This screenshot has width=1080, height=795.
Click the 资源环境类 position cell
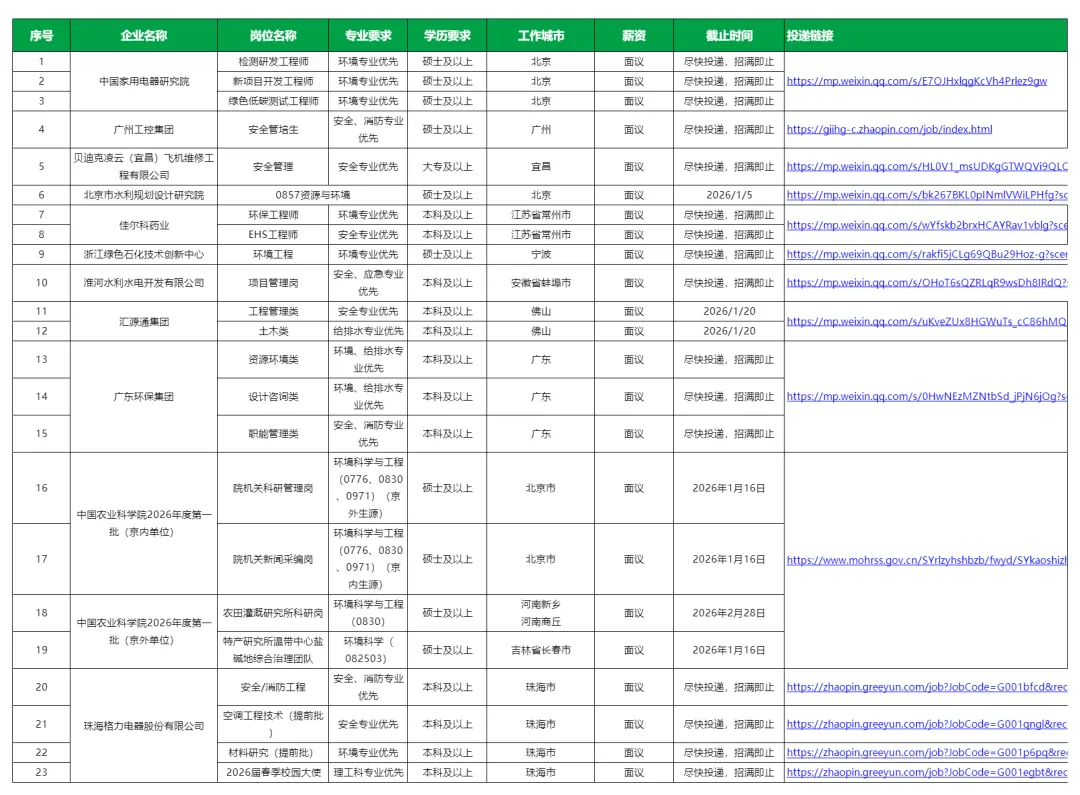click(273, 360)
